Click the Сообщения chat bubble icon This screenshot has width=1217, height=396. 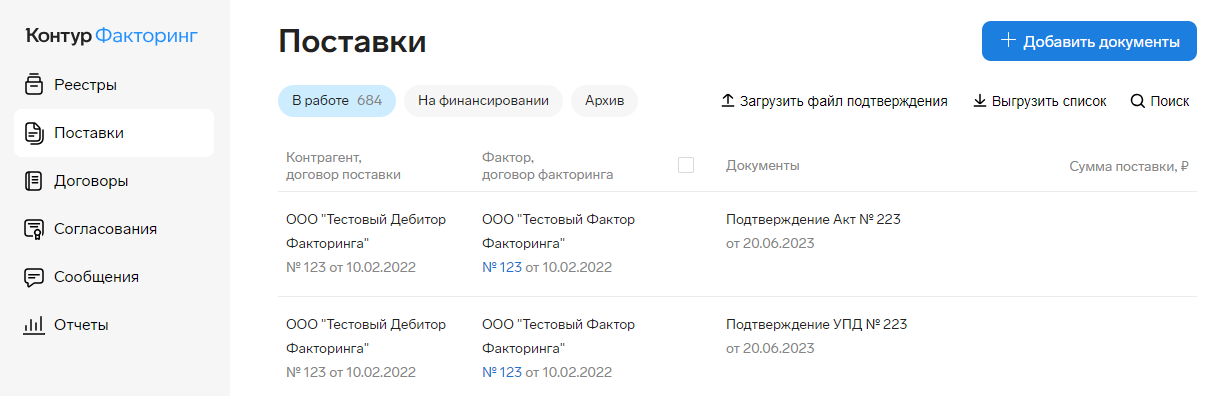(34, 276)
